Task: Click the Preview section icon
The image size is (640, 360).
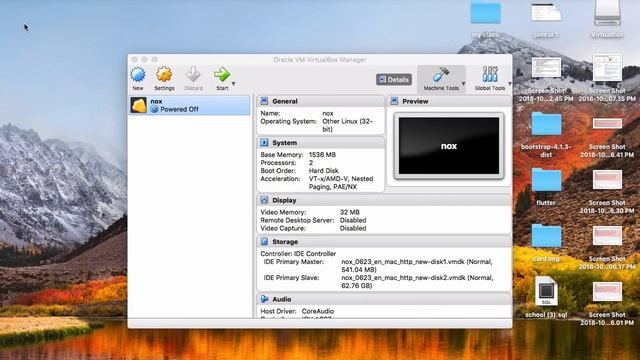Action: coord(394,101)
